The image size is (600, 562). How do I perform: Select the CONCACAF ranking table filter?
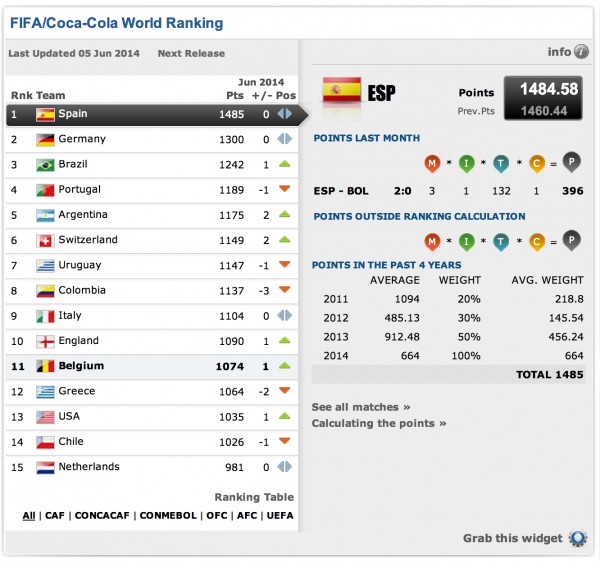[102, 516]
